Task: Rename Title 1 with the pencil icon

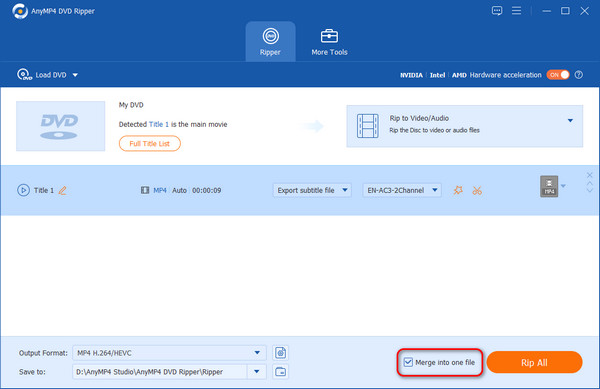Action: click(62, 190)
